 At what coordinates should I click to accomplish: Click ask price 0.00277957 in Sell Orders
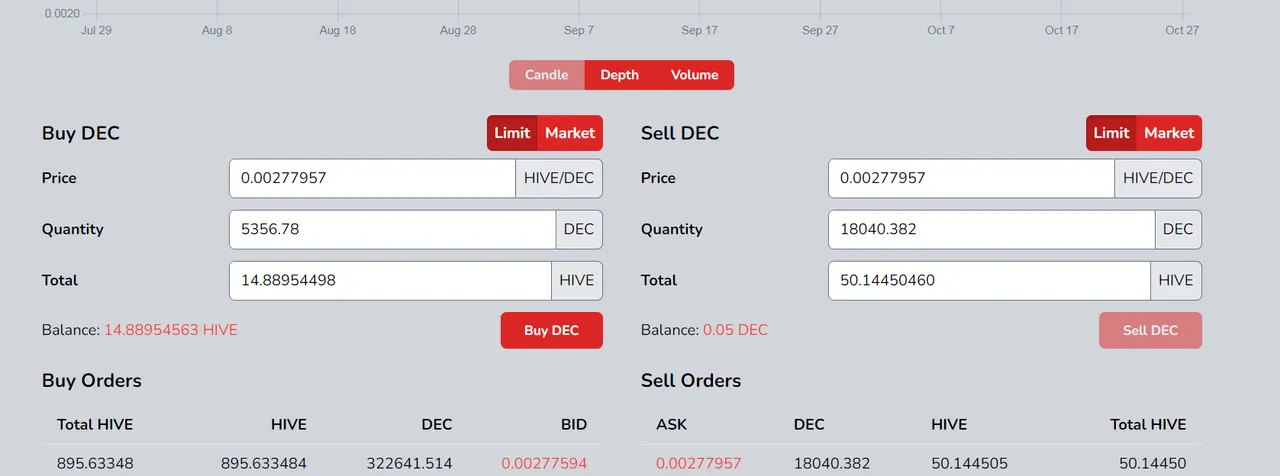point(699,463)
